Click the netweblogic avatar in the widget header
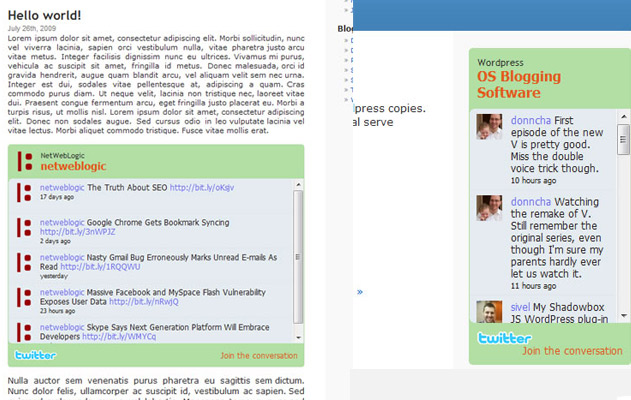The image size is (631, 400). pyautogui.click(x=25, y=161)
